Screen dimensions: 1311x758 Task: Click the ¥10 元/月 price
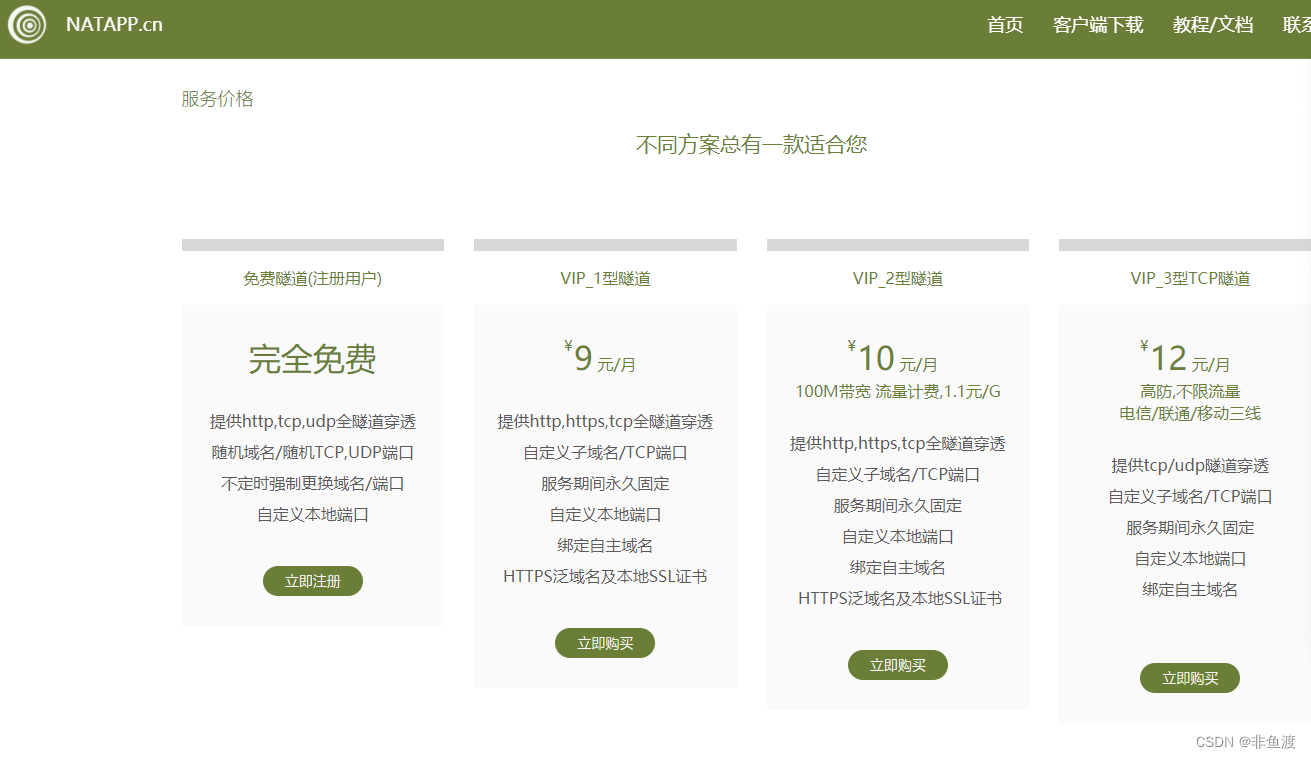click(x=892, y=358)
